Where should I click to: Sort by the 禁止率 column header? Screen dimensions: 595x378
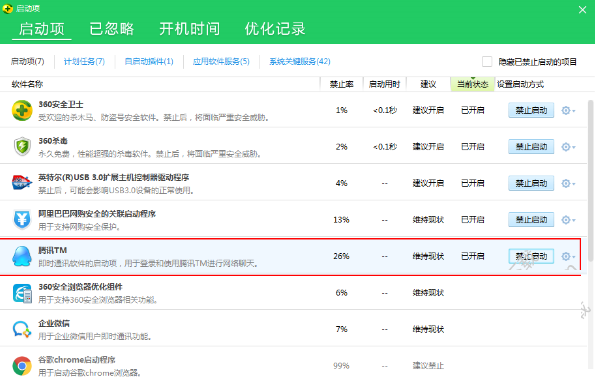click(x=342, y=84)
